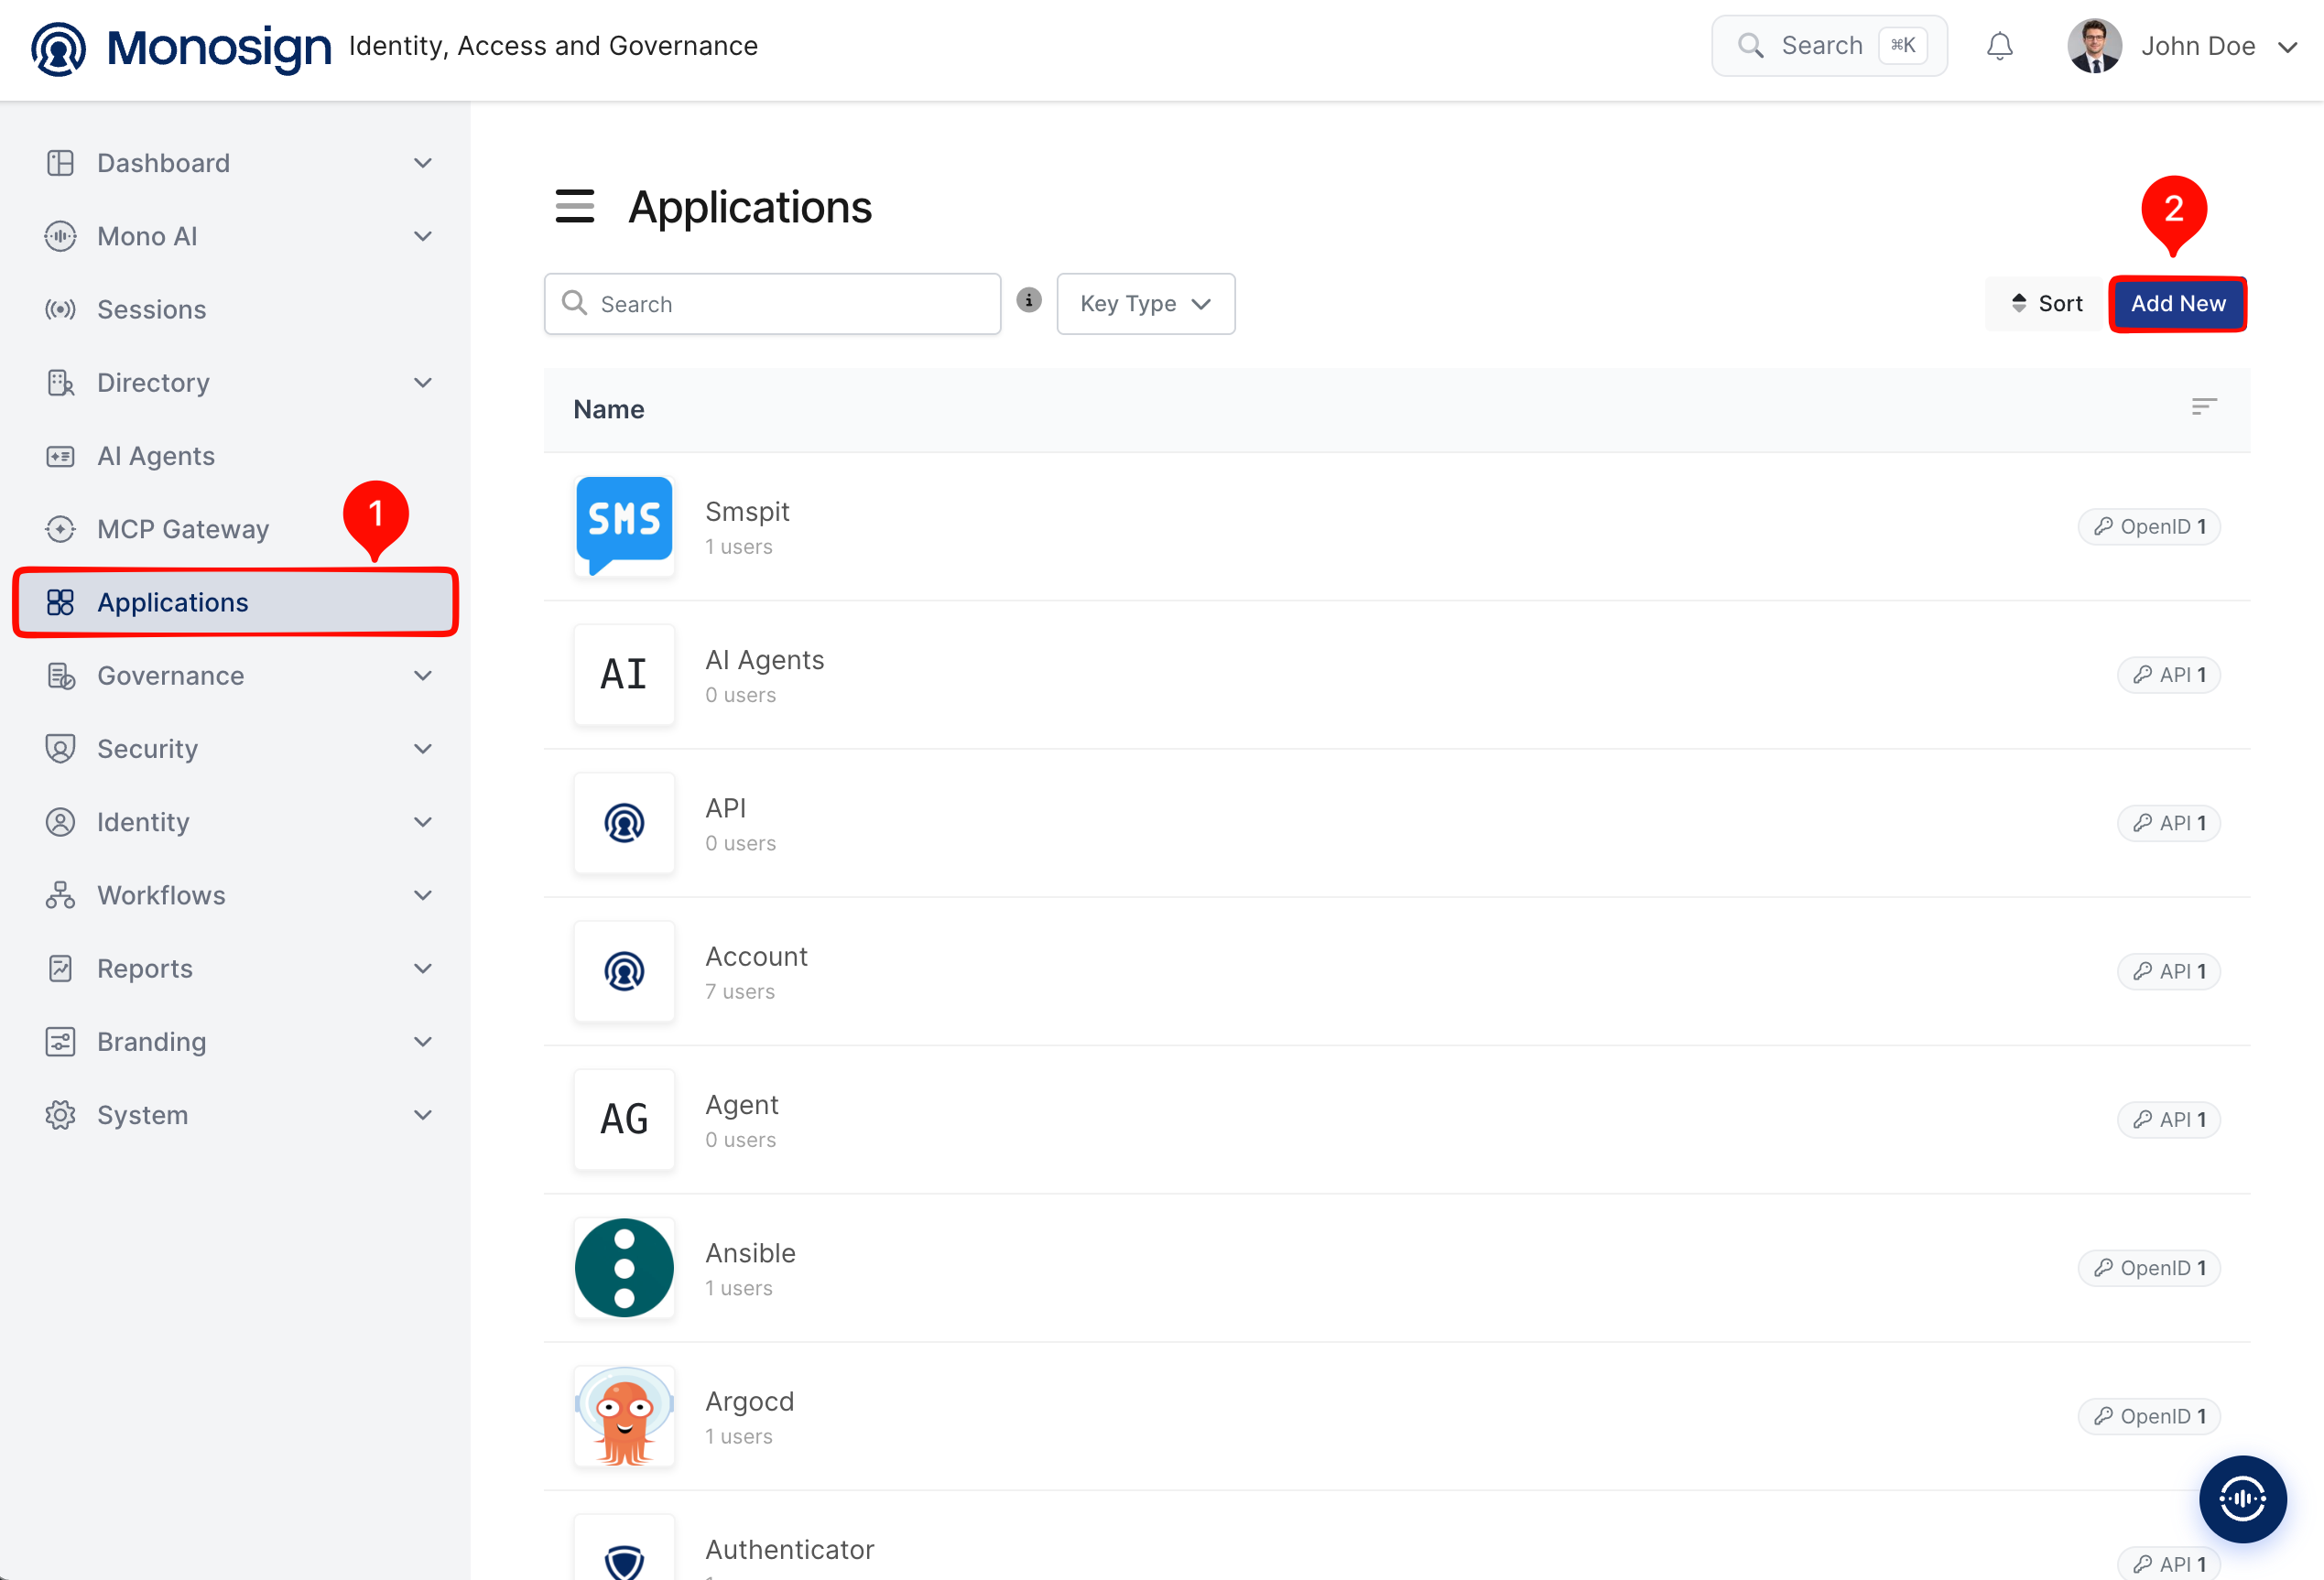Click the Monosign logo
Screen dimensions: 2324x1580
click(x=181, y=47)
